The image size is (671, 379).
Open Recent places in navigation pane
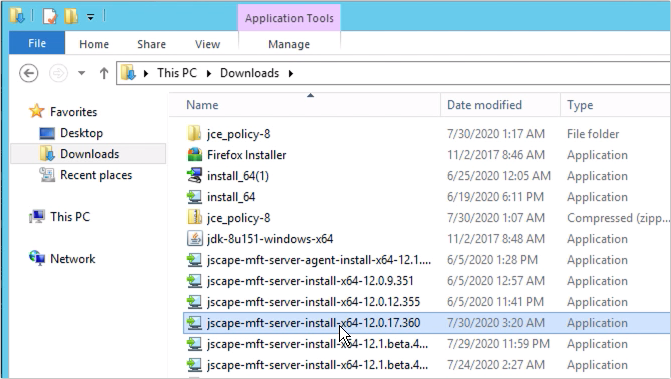(x=96, y=175)
